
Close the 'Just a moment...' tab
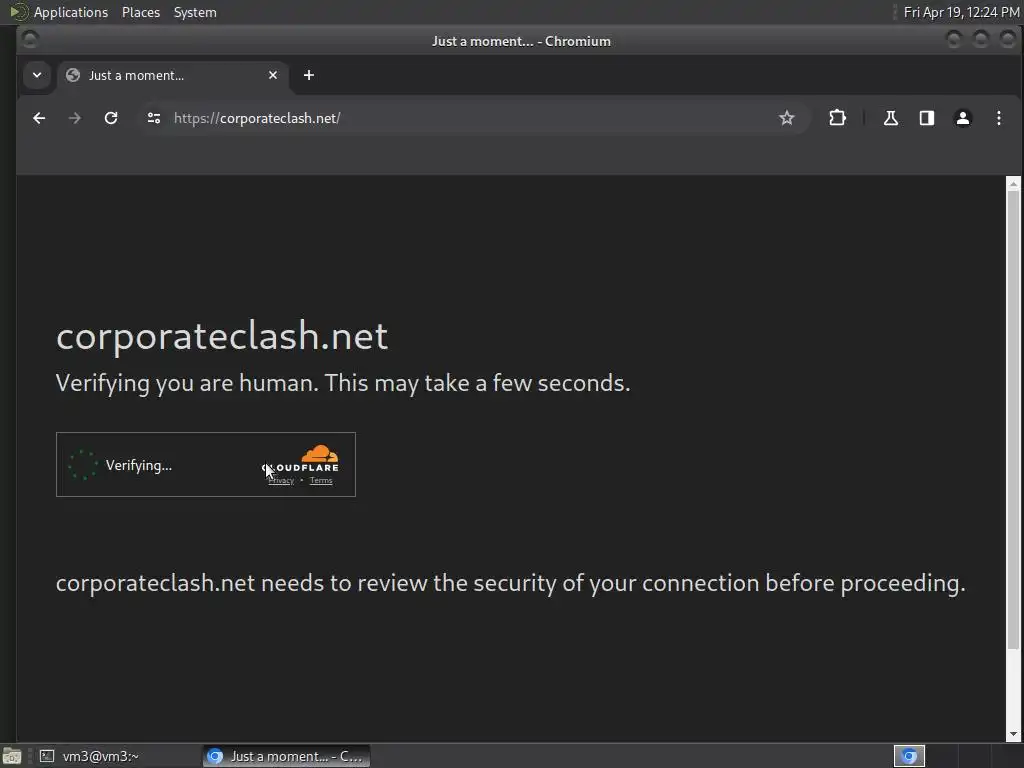tap(273, 75)
